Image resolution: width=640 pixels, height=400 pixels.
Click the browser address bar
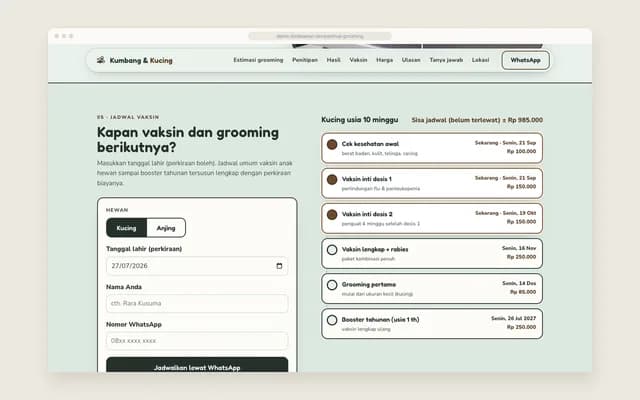tap(320, 36)
